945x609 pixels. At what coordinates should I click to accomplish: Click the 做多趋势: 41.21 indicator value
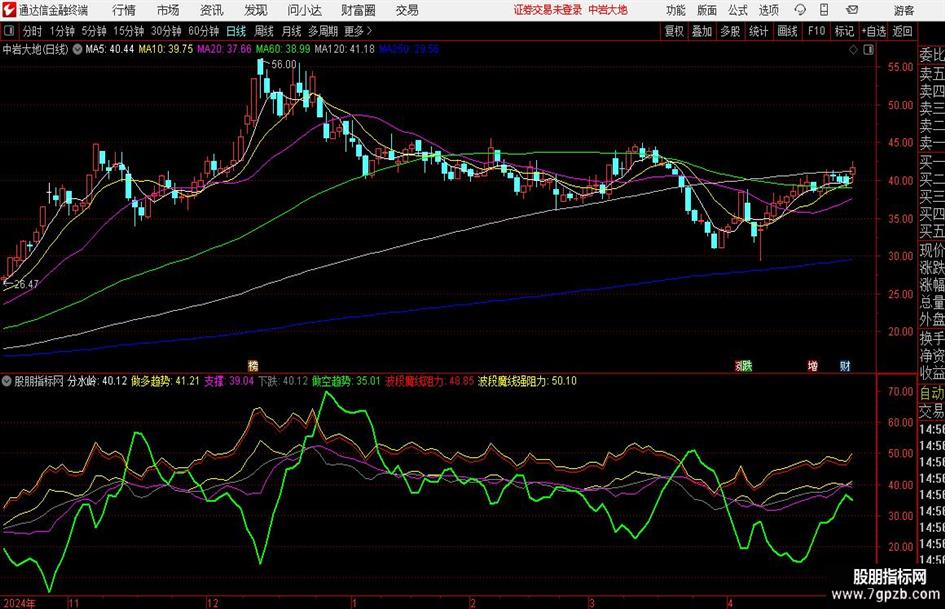pos(165,381)
